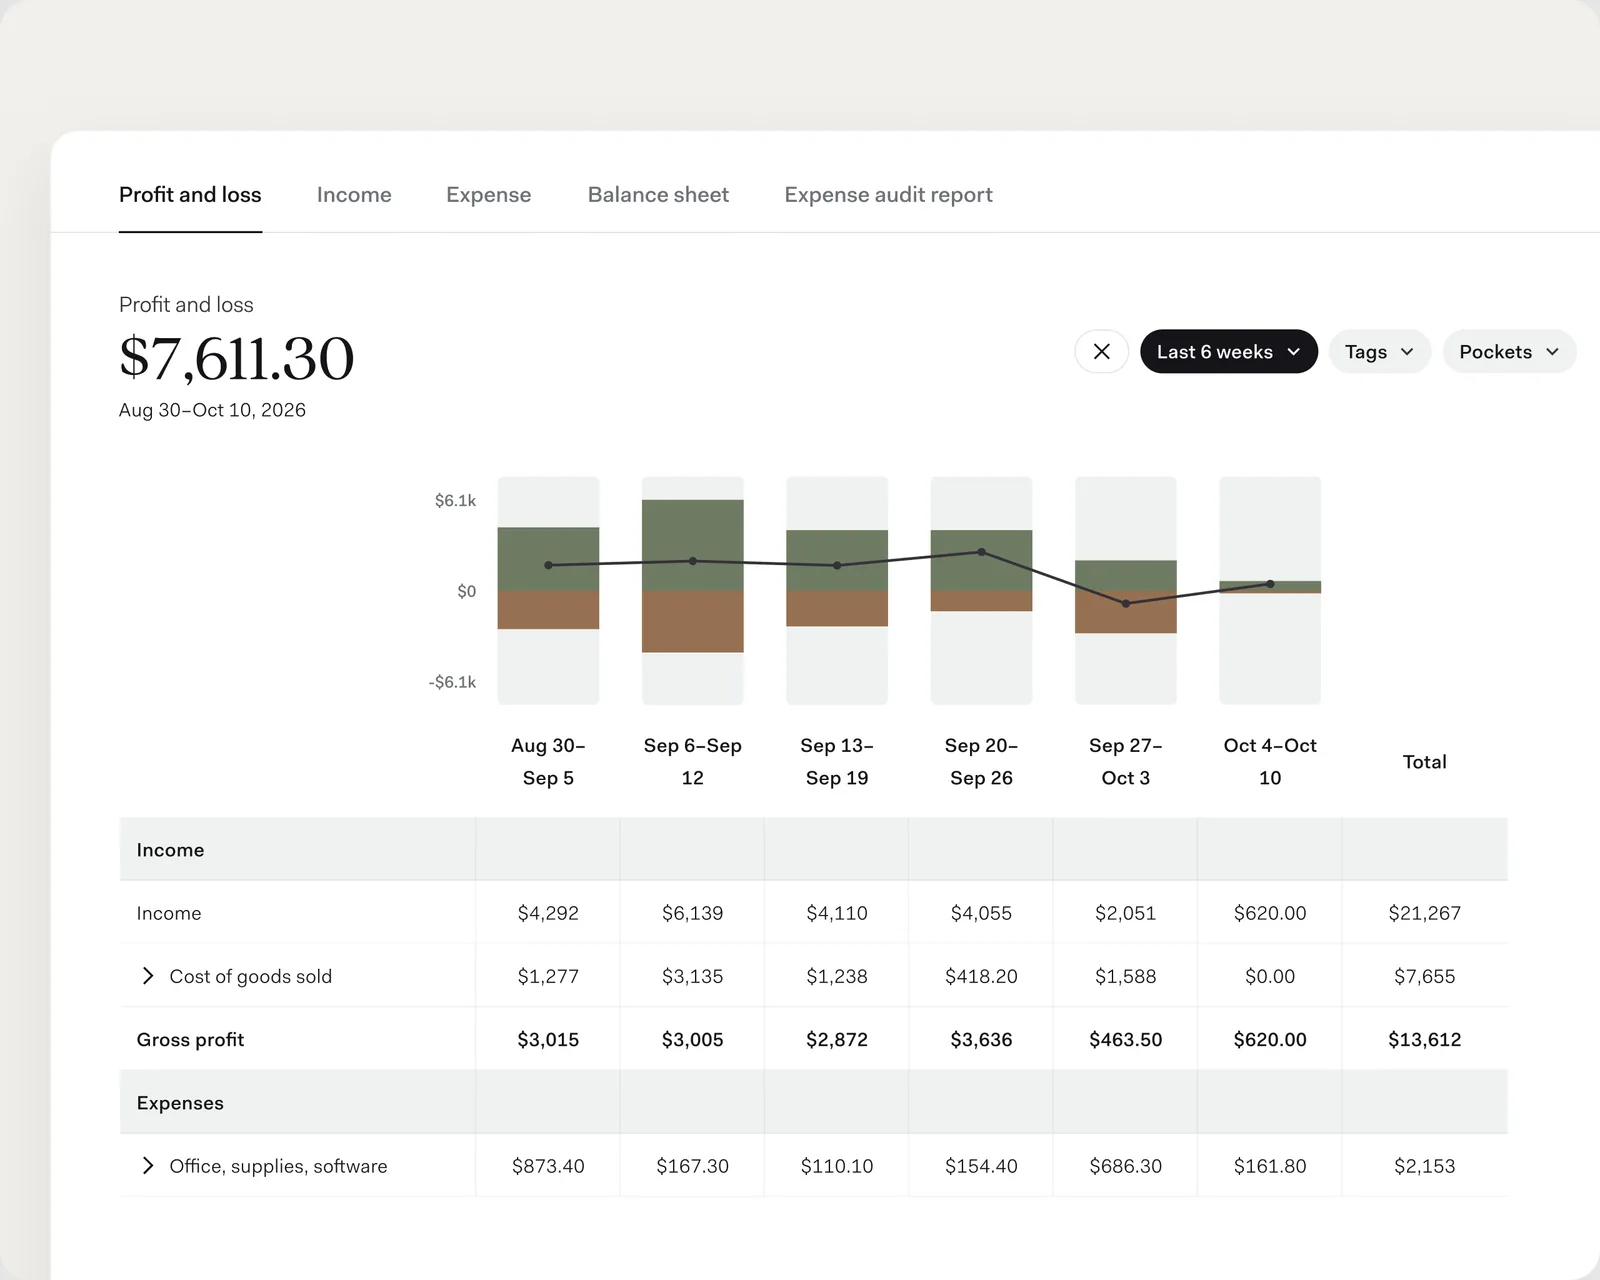Click the Sep 27–Oct 3 chart bar

[x=1125, y=590]
